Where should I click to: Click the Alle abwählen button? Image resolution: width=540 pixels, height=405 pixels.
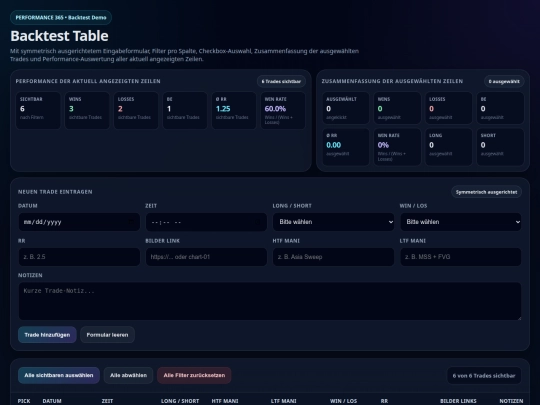(128, 375)
